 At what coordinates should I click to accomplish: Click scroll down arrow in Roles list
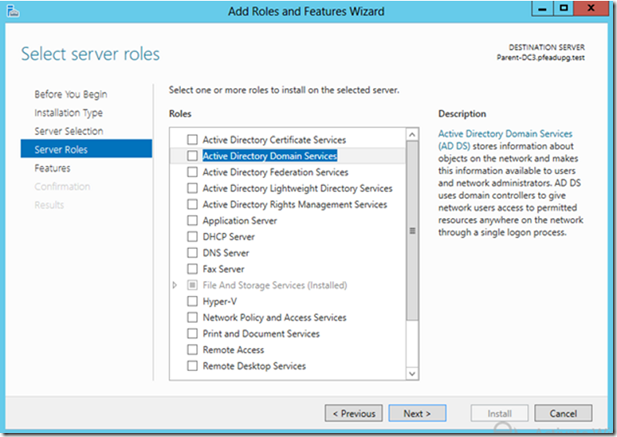click(x=412, y=374)
